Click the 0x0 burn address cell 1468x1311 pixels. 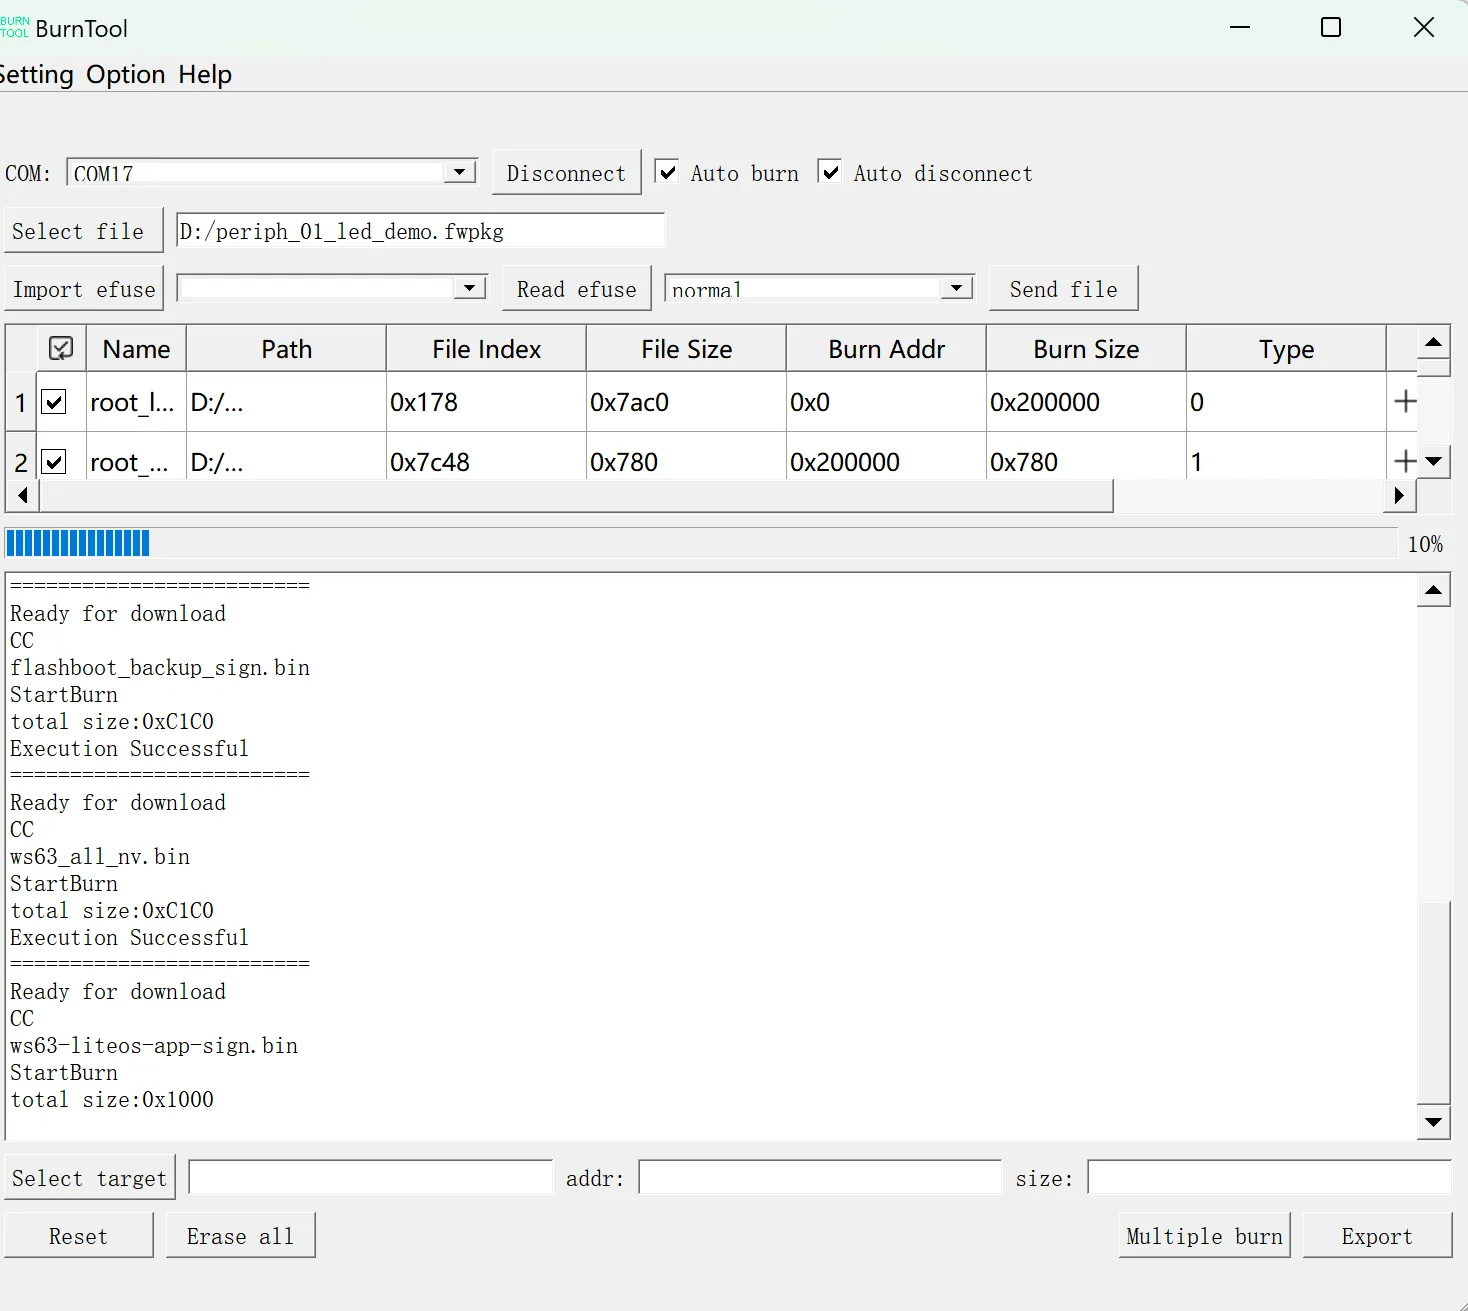coord(886,402)
